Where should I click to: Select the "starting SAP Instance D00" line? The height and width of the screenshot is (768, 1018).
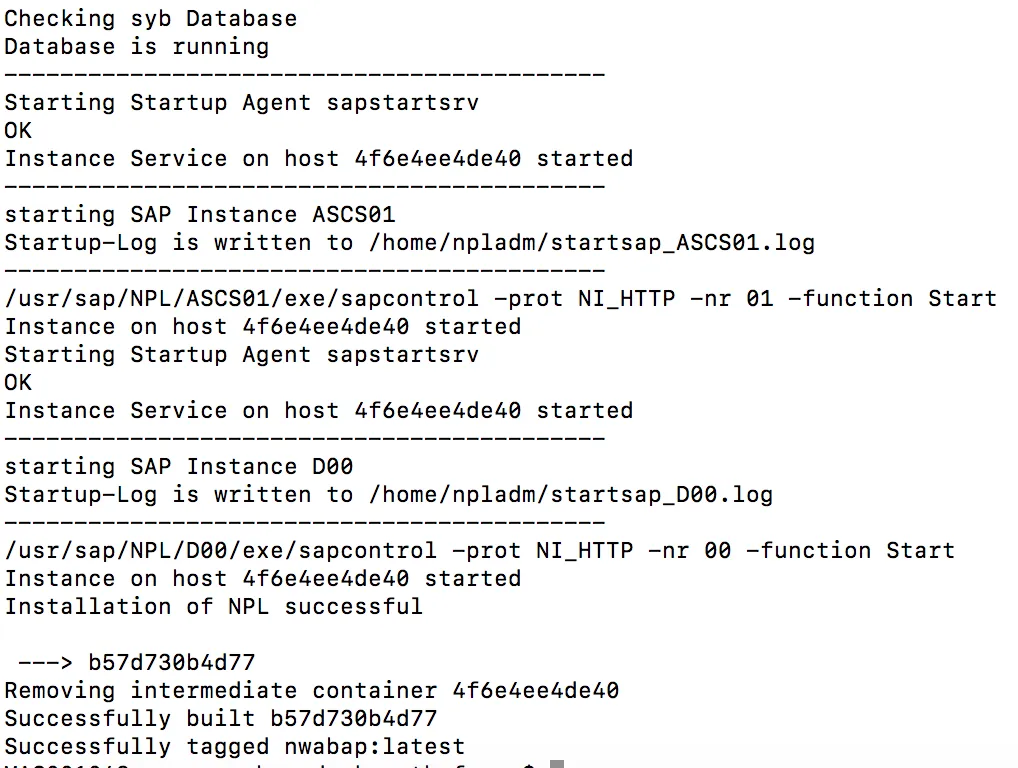[x=178, y=466]
